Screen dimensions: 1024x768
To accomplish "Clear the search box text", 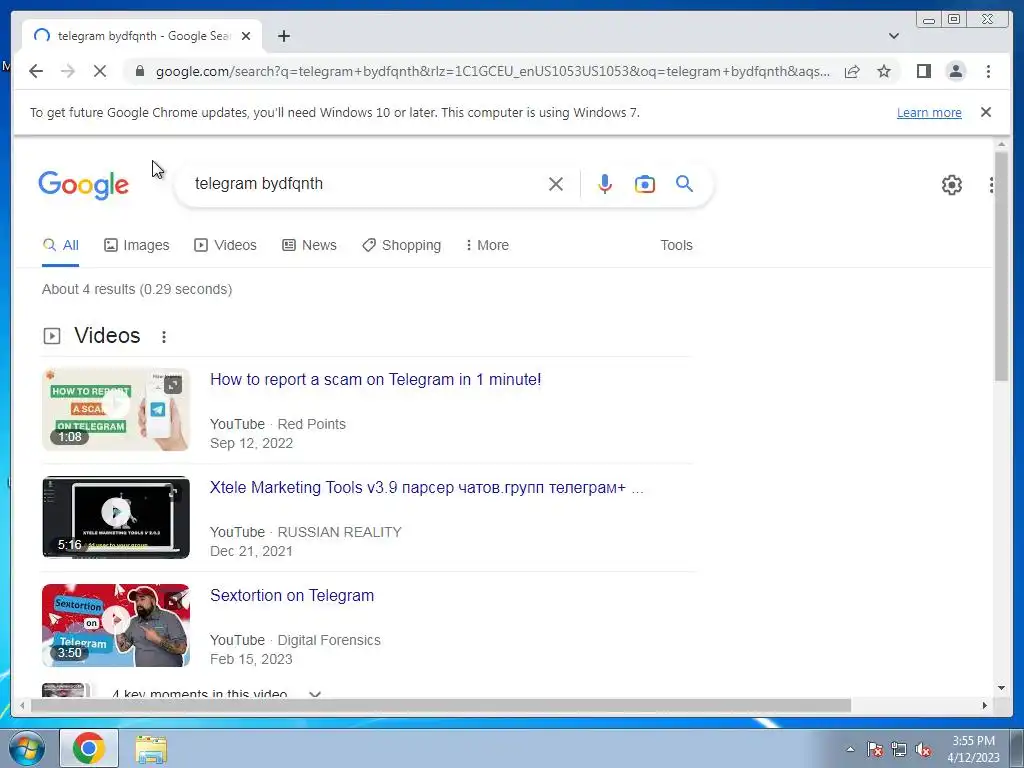I will point(556,184).
